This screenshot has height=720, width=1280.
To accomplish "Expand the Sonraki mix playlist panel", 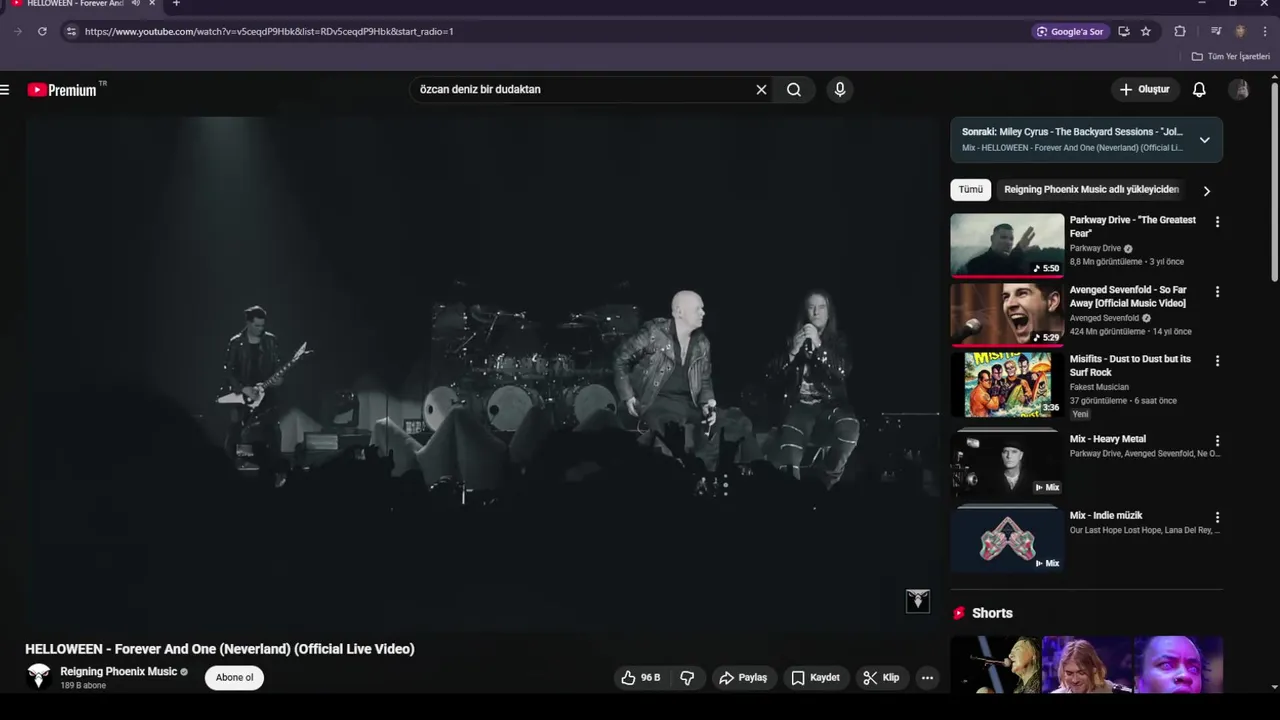I will (x=1205, y=140).
